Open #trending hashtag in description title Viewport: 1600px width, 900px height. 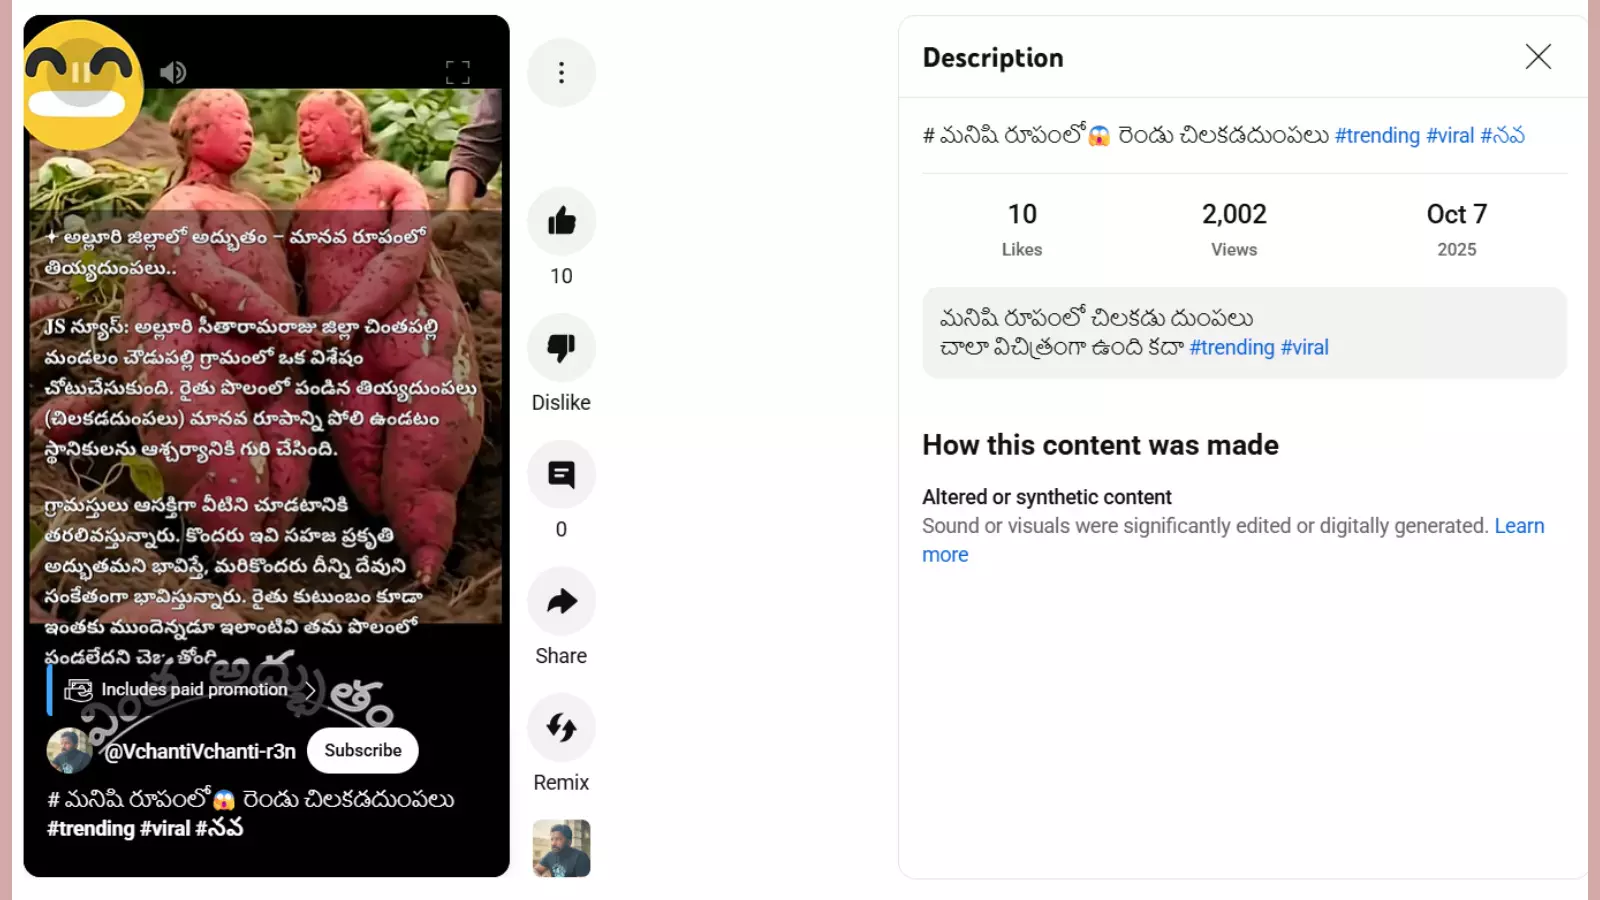(1377, 136)
